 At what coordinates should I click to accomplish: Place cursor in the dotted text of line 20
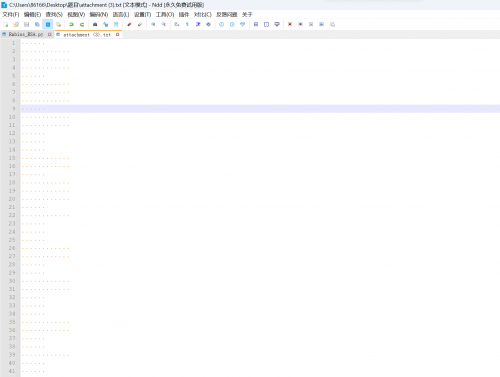(x=46, y=199)
